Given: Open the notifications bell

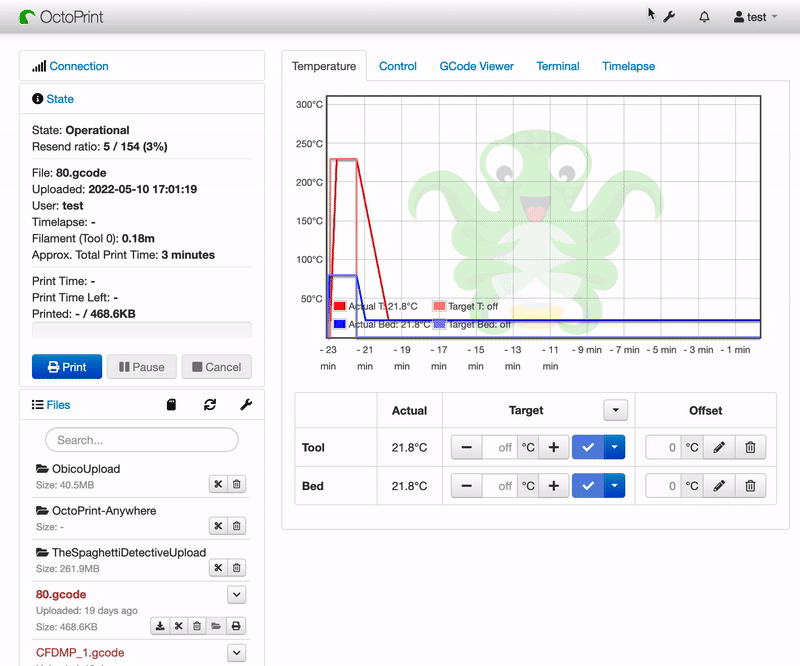Looking at the screenshot, I should (704, 17).
